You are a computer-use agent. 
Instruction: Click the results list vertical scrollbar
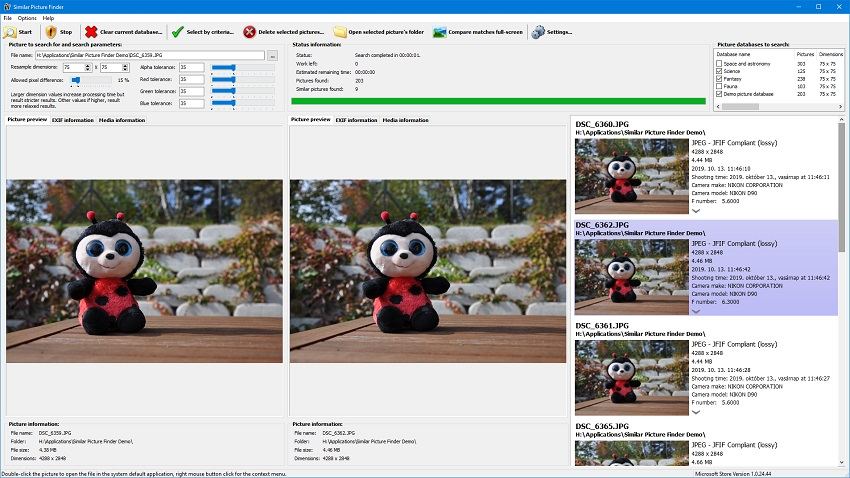[841, 186]
